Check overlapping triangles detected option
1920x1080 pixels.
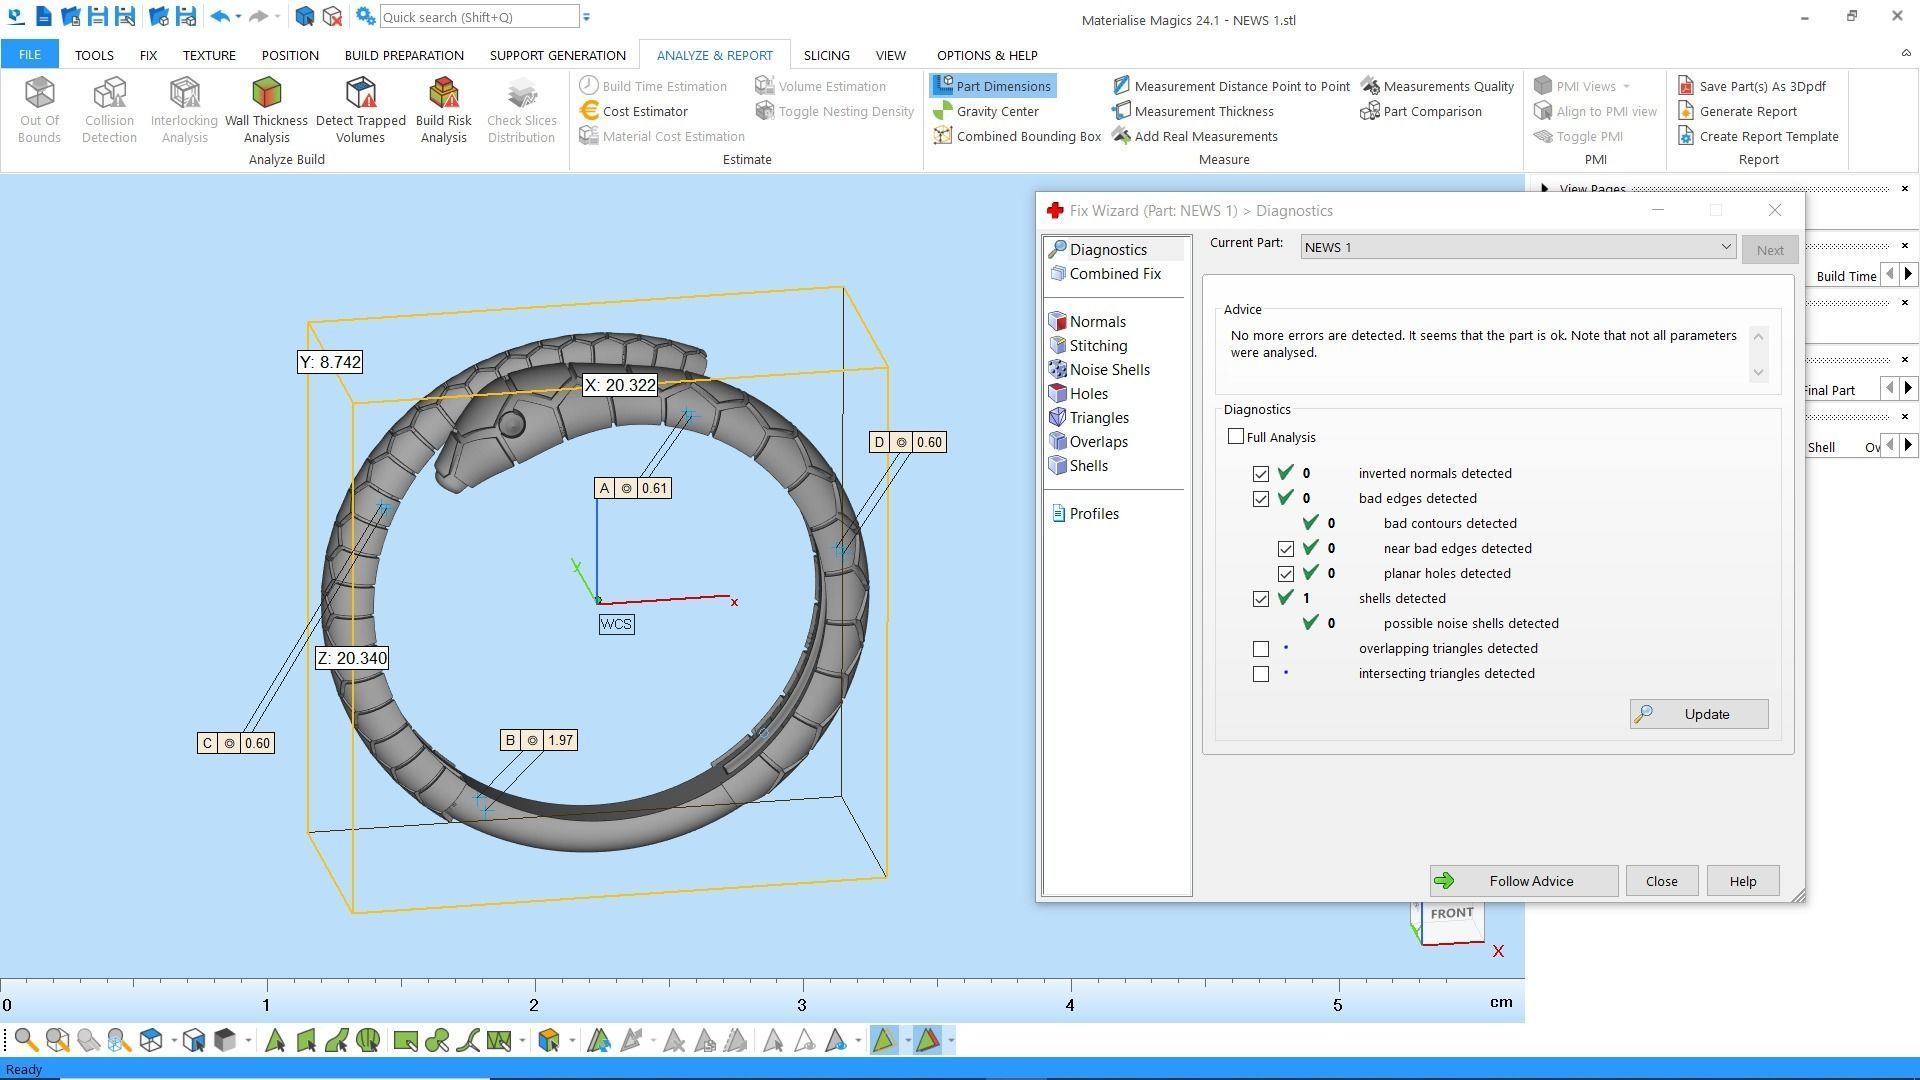(1261, 649)
